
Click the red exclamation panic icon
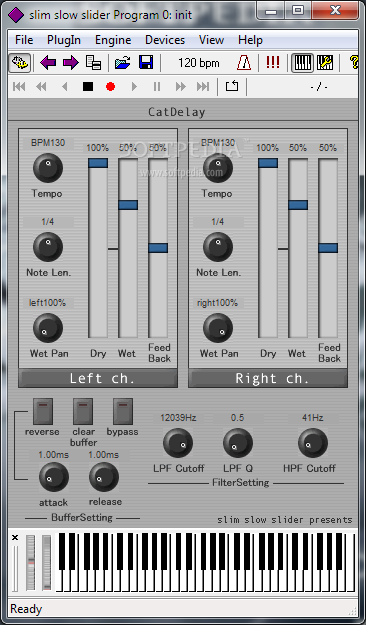[273, 63]
